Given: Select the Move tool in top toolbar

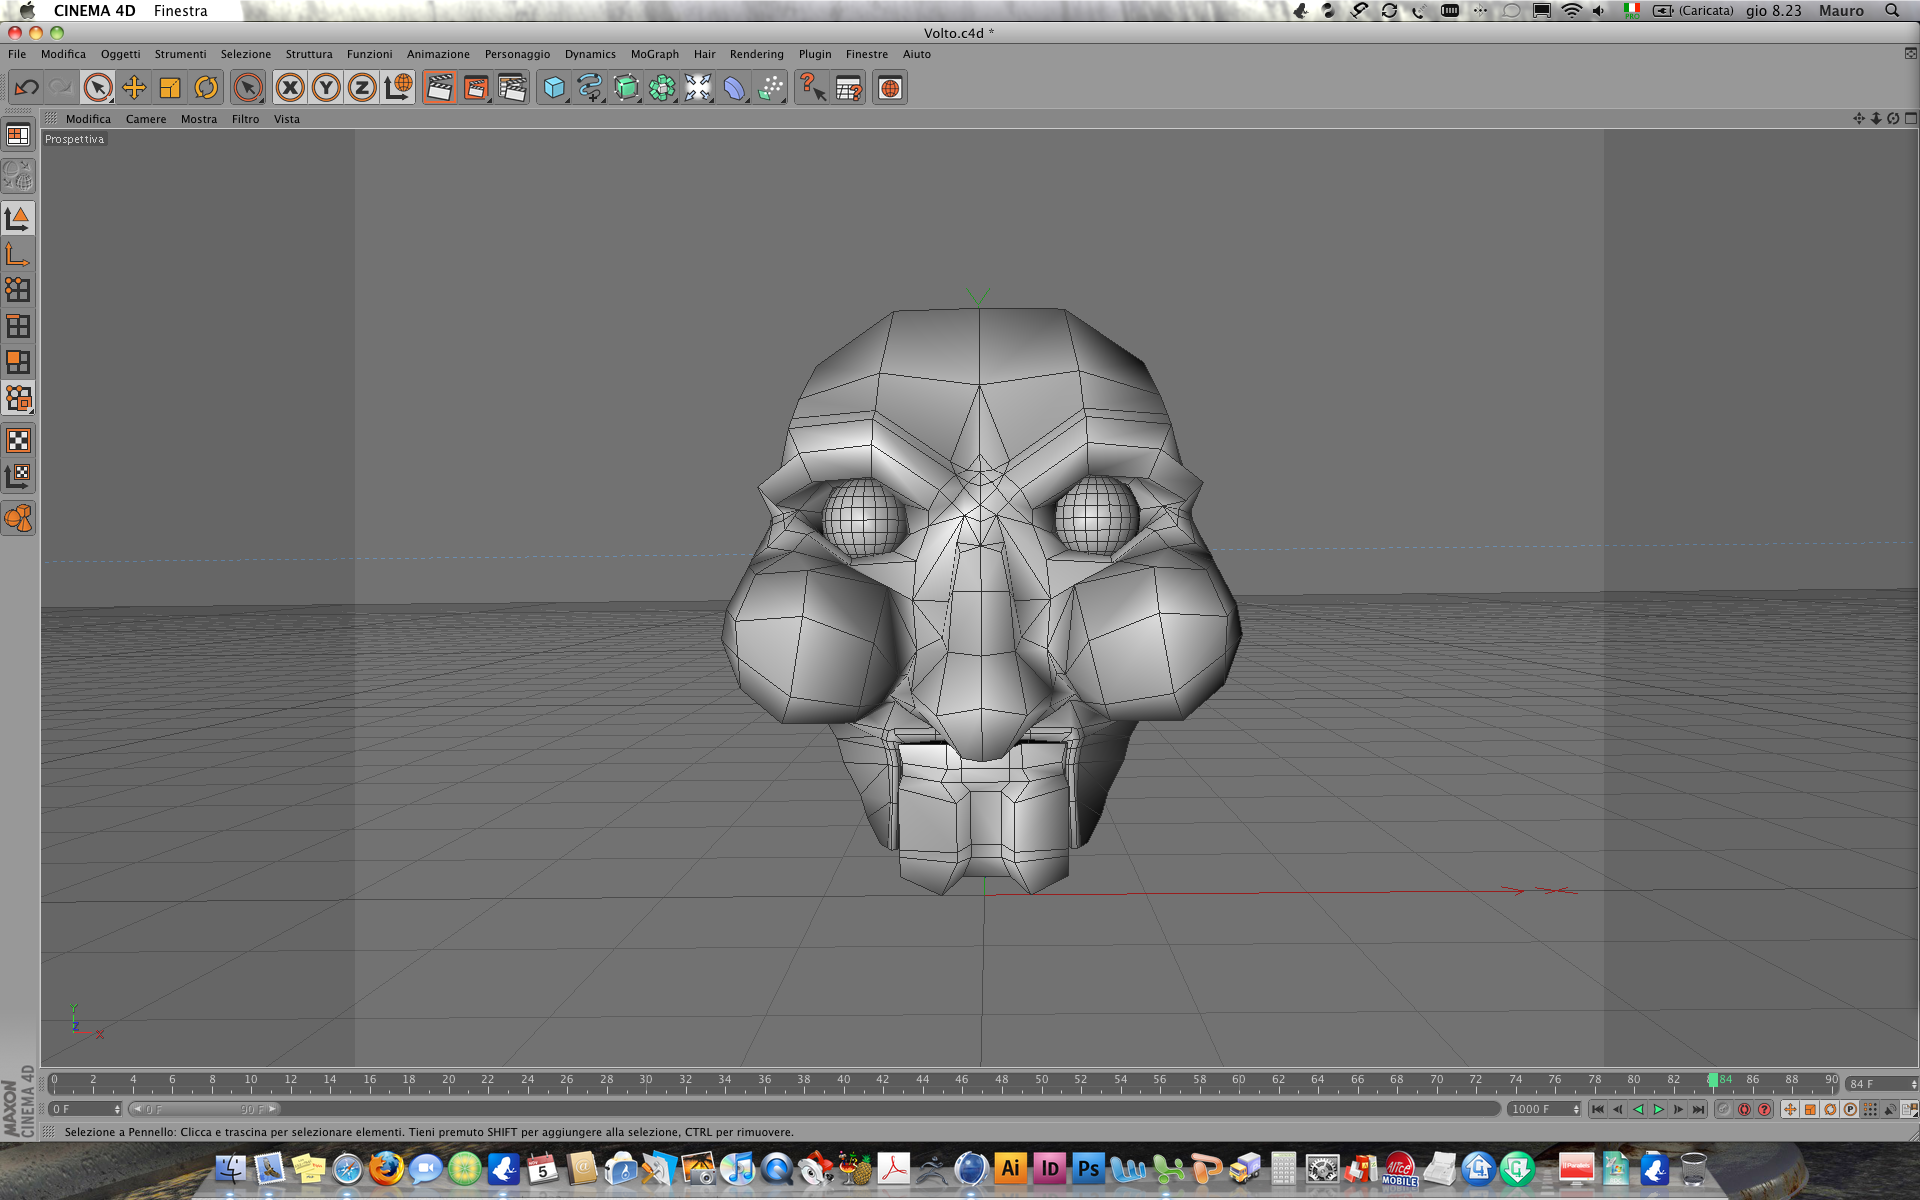Looking at the screenshot, I should point(134,88).
